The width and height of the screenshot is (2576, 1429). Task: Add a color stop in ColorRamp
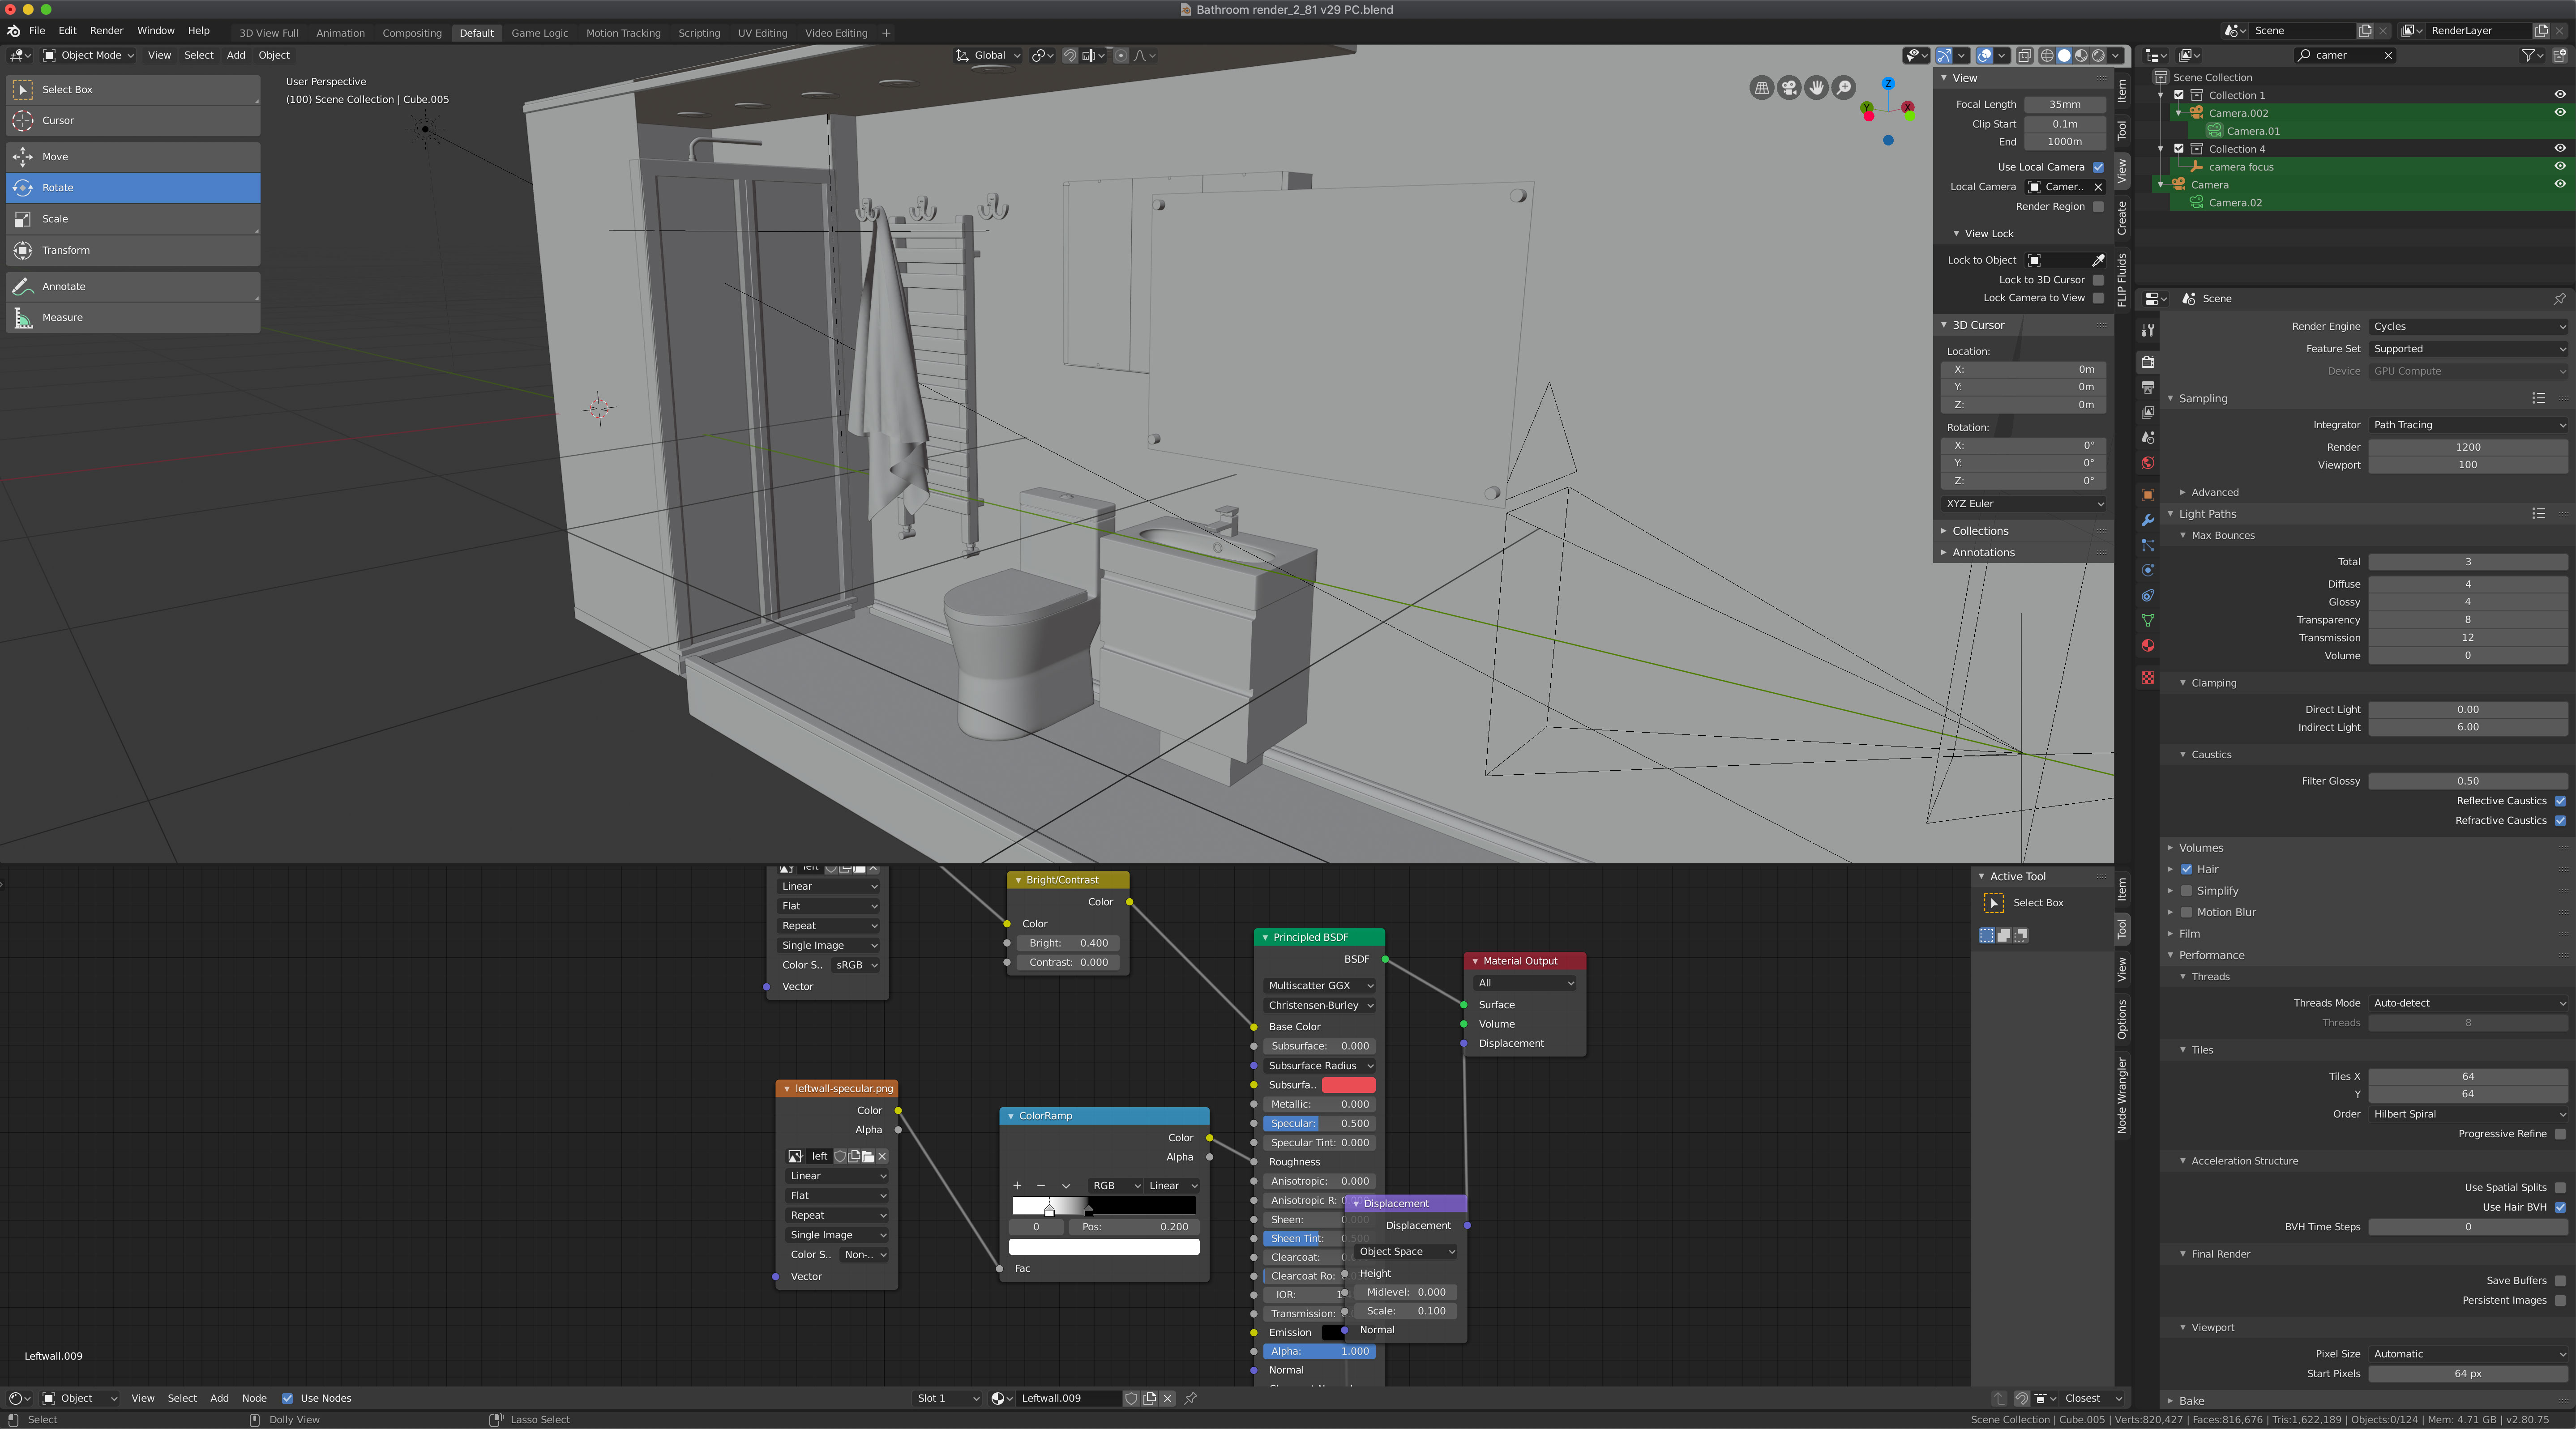(x=1017, y=1185)
